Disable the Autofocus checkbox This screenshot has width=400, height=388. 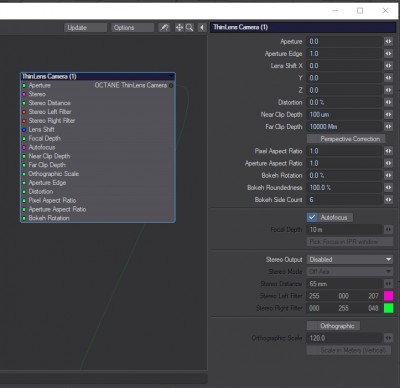[x=312, y=217]
